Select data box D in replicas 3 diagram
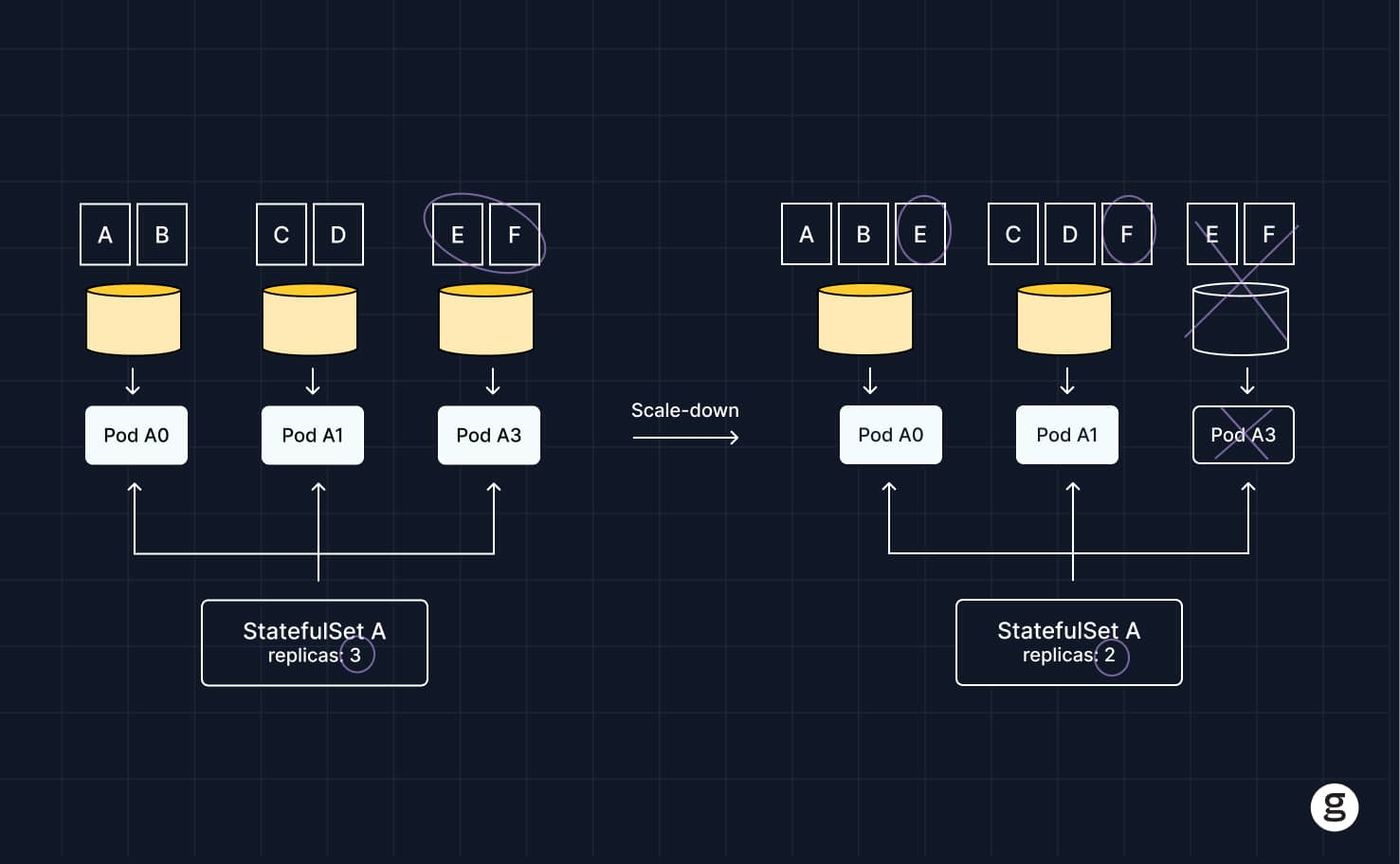 click(338, 235)
